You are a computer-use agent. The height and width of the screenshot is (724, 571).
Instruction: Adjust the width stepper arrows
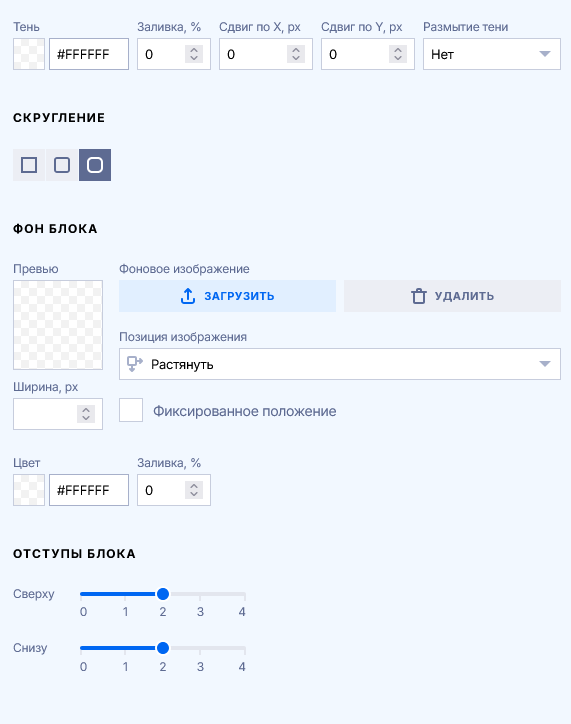click(x=86, y=414)
